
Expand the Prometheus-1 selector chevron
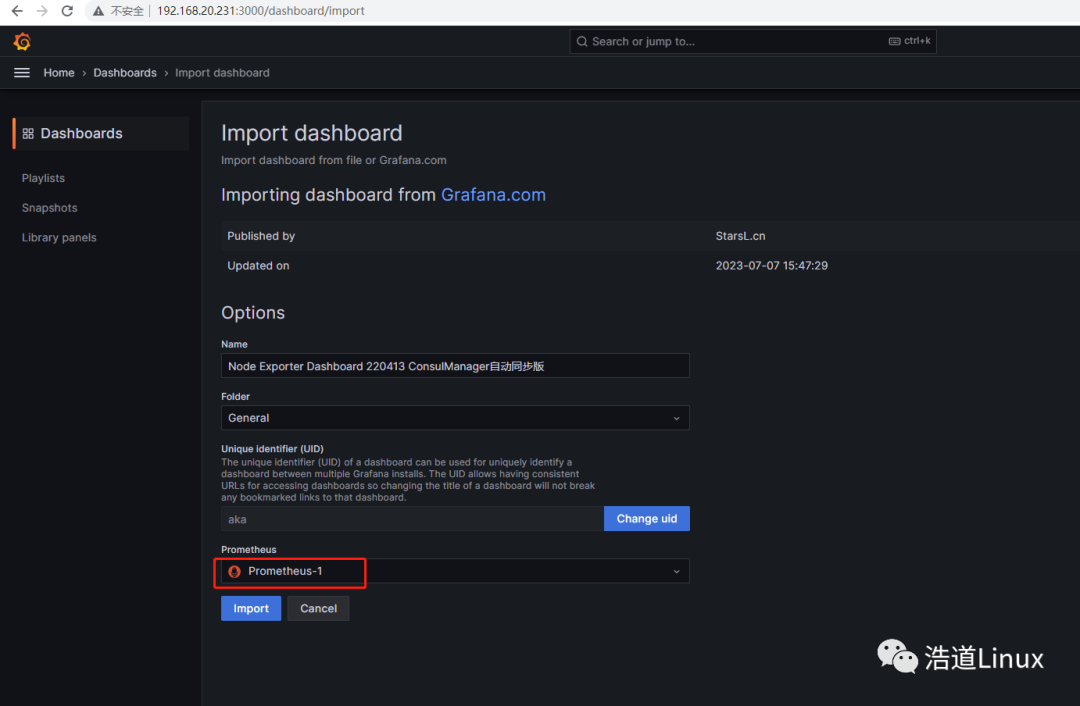pyautogui.click(x=676, y=571)
